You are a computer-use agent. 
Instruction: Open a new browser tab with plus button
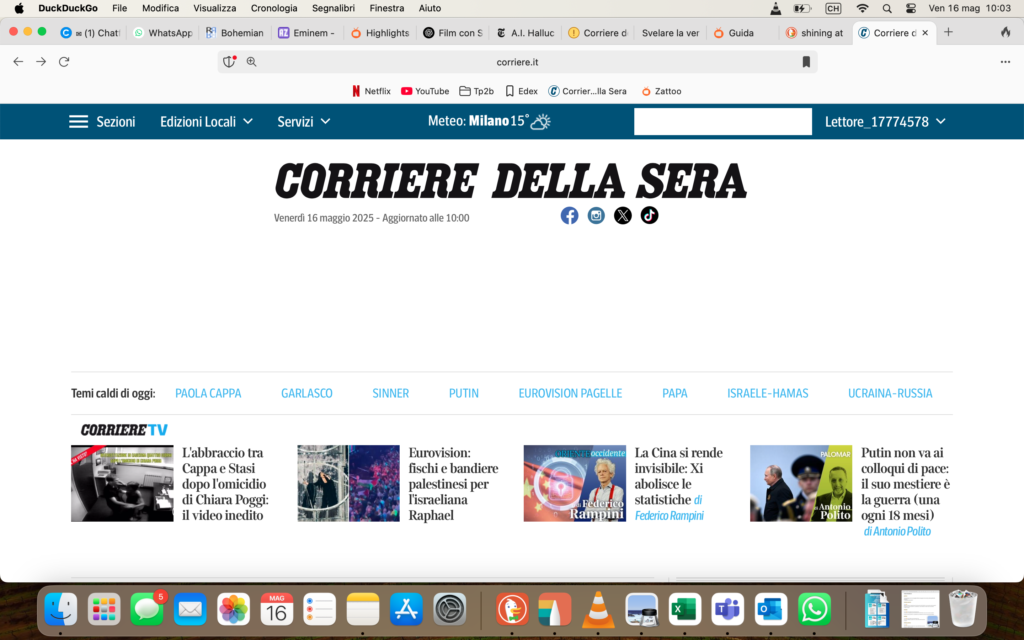coord(948,32)
